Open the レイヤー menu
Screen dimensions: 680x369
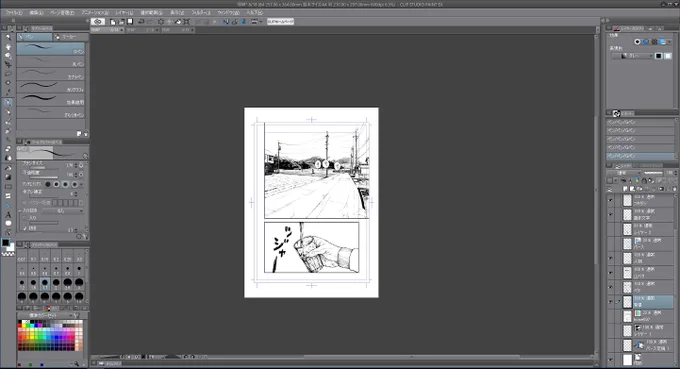(x=124, y=13)
